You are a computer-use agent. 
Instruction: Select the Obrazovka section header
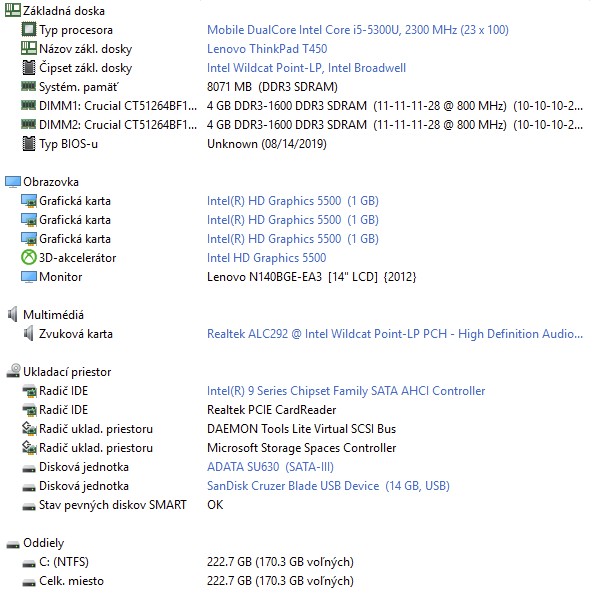(51, 182)
